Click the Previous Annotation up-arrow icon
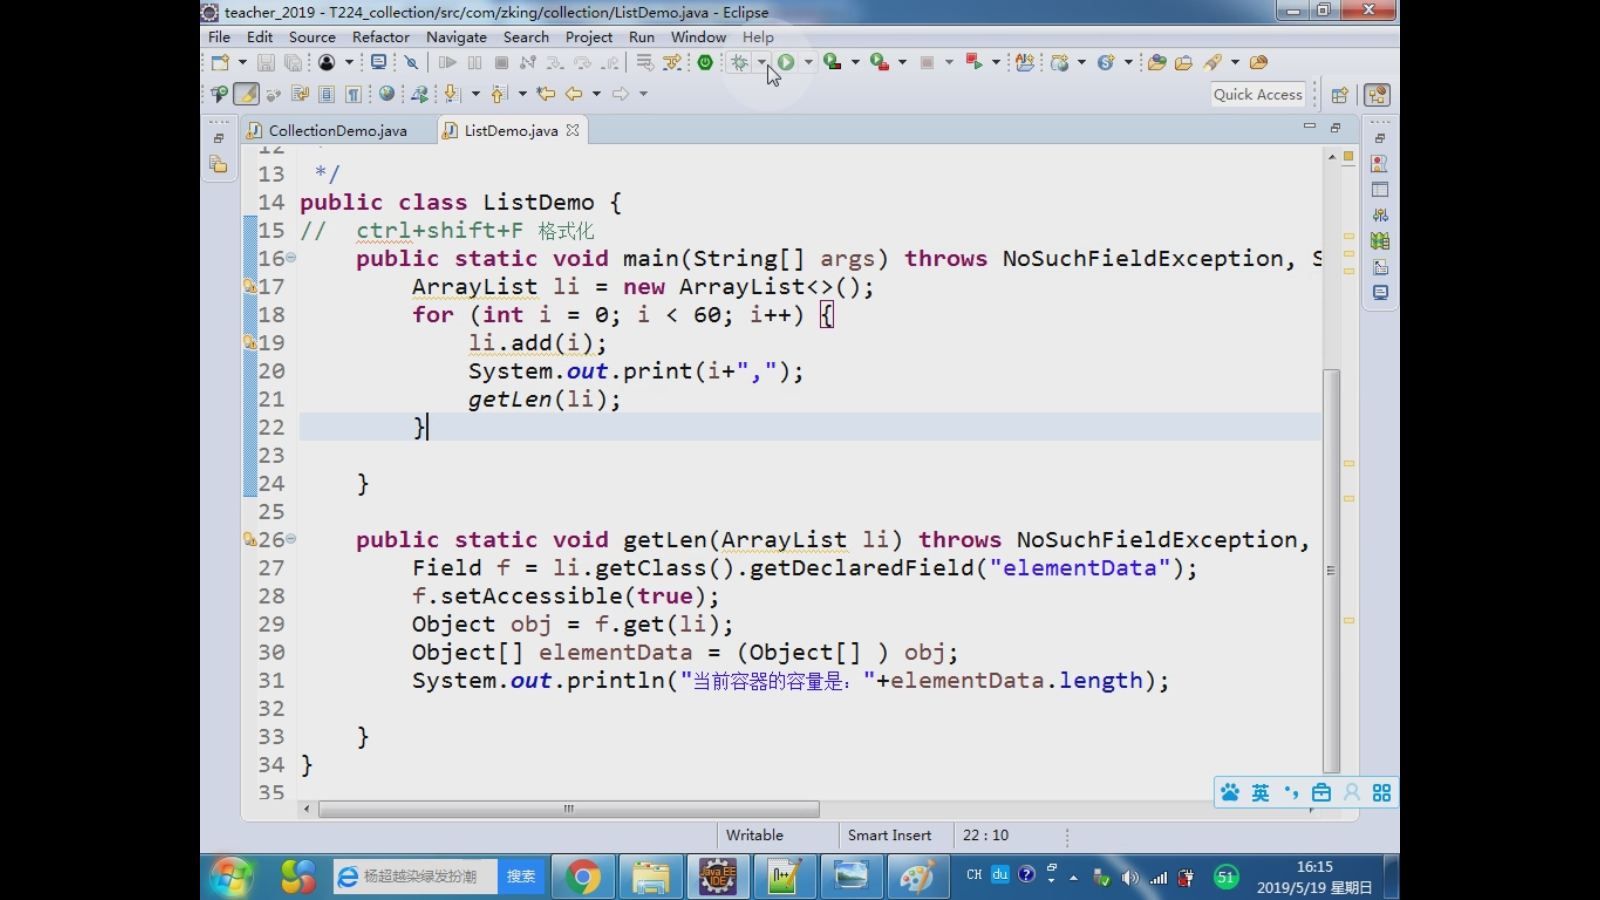 coord(498,94)
